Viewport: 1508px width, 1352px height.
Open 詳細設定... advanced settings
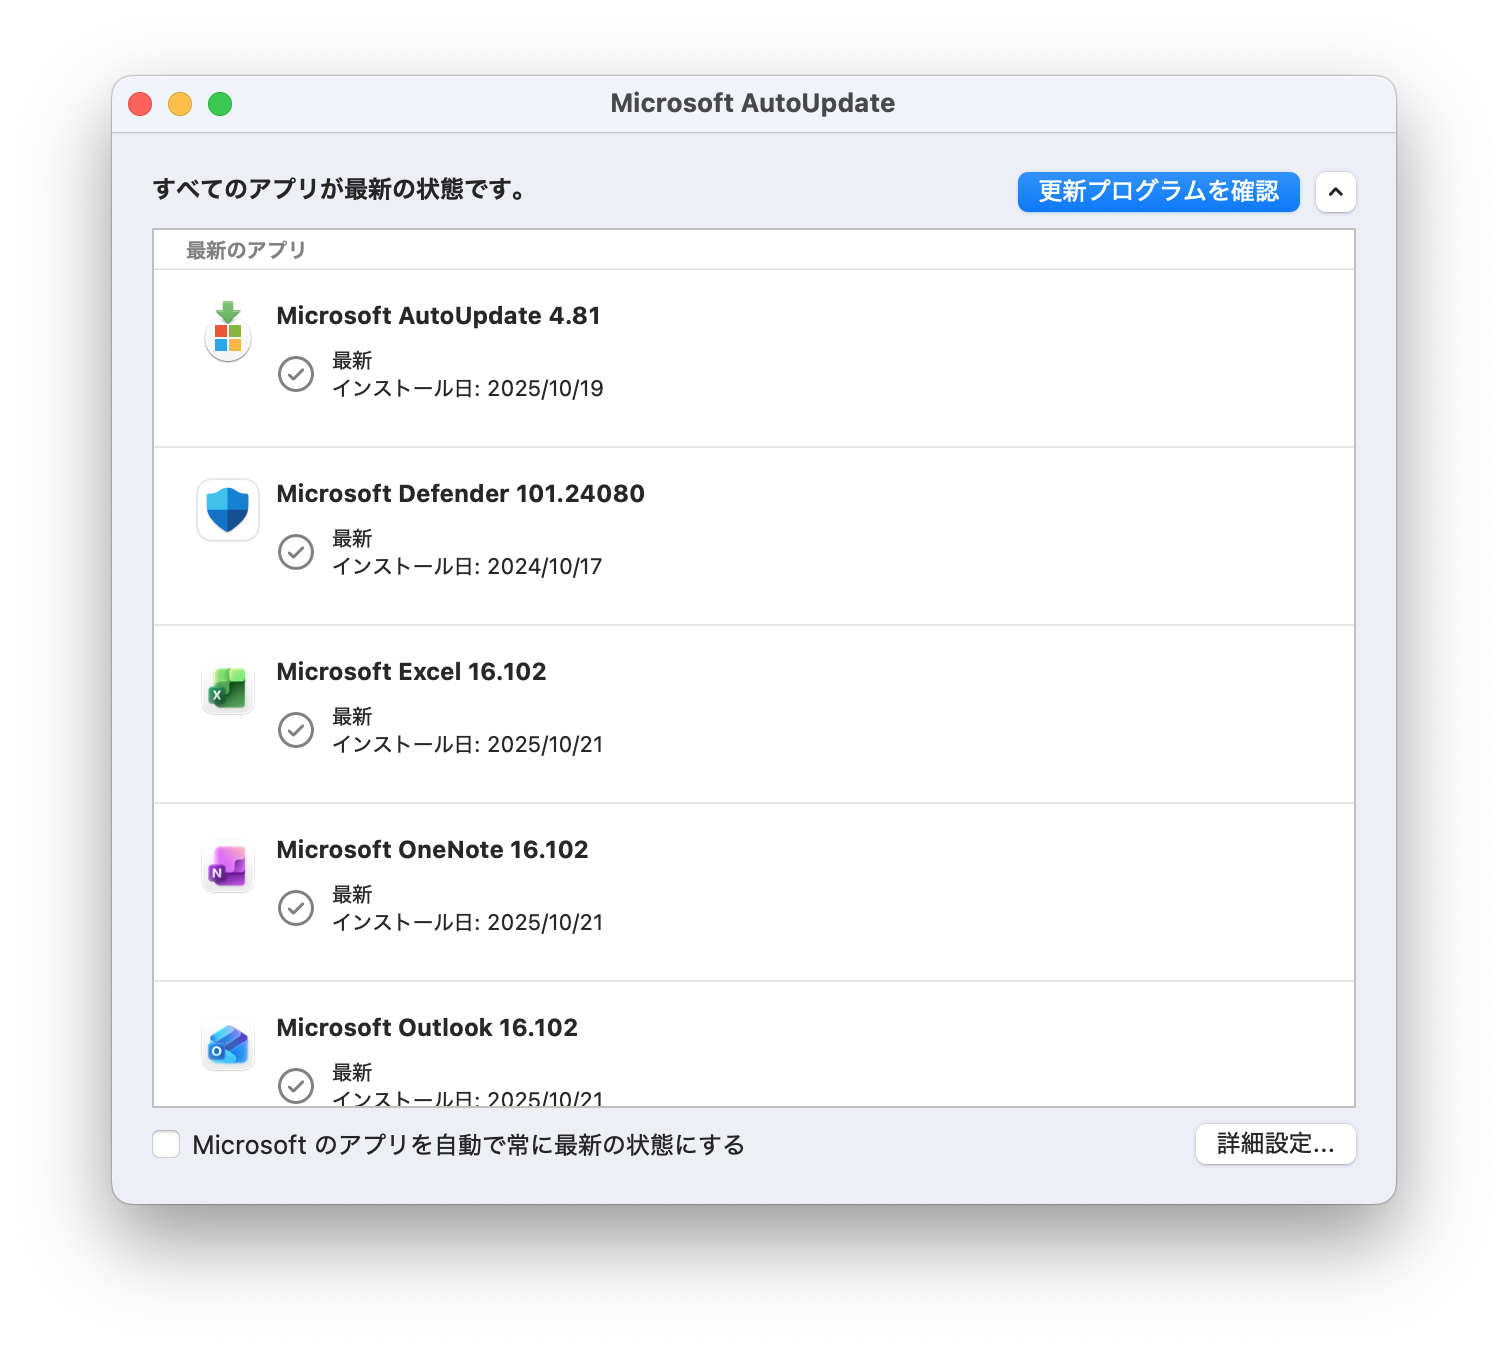[1275, 1144]
